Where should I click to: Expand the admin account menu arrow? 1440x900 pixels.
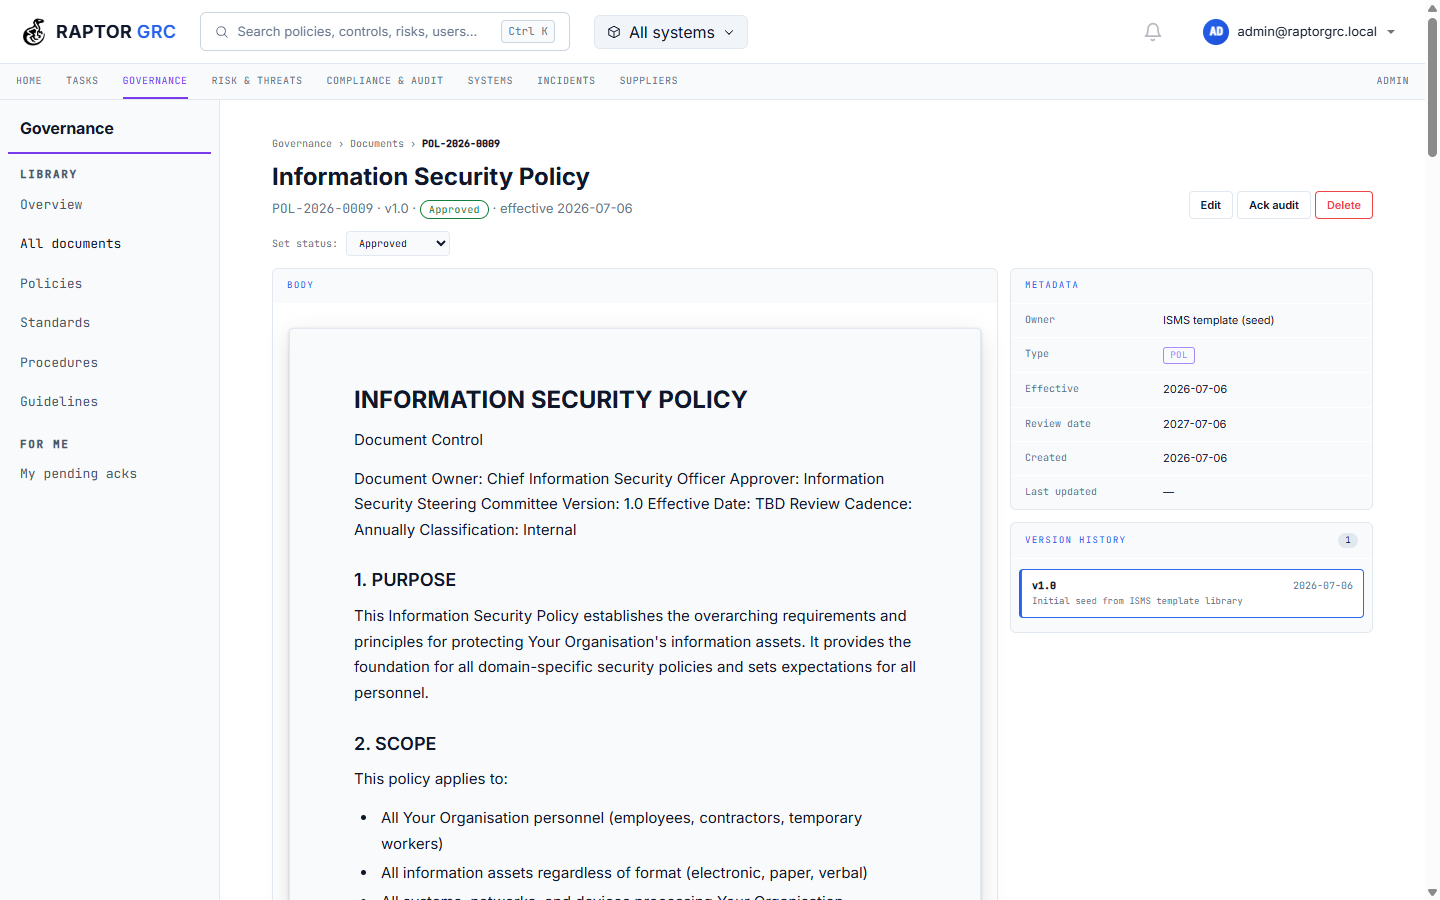(x=1391, y=32)
